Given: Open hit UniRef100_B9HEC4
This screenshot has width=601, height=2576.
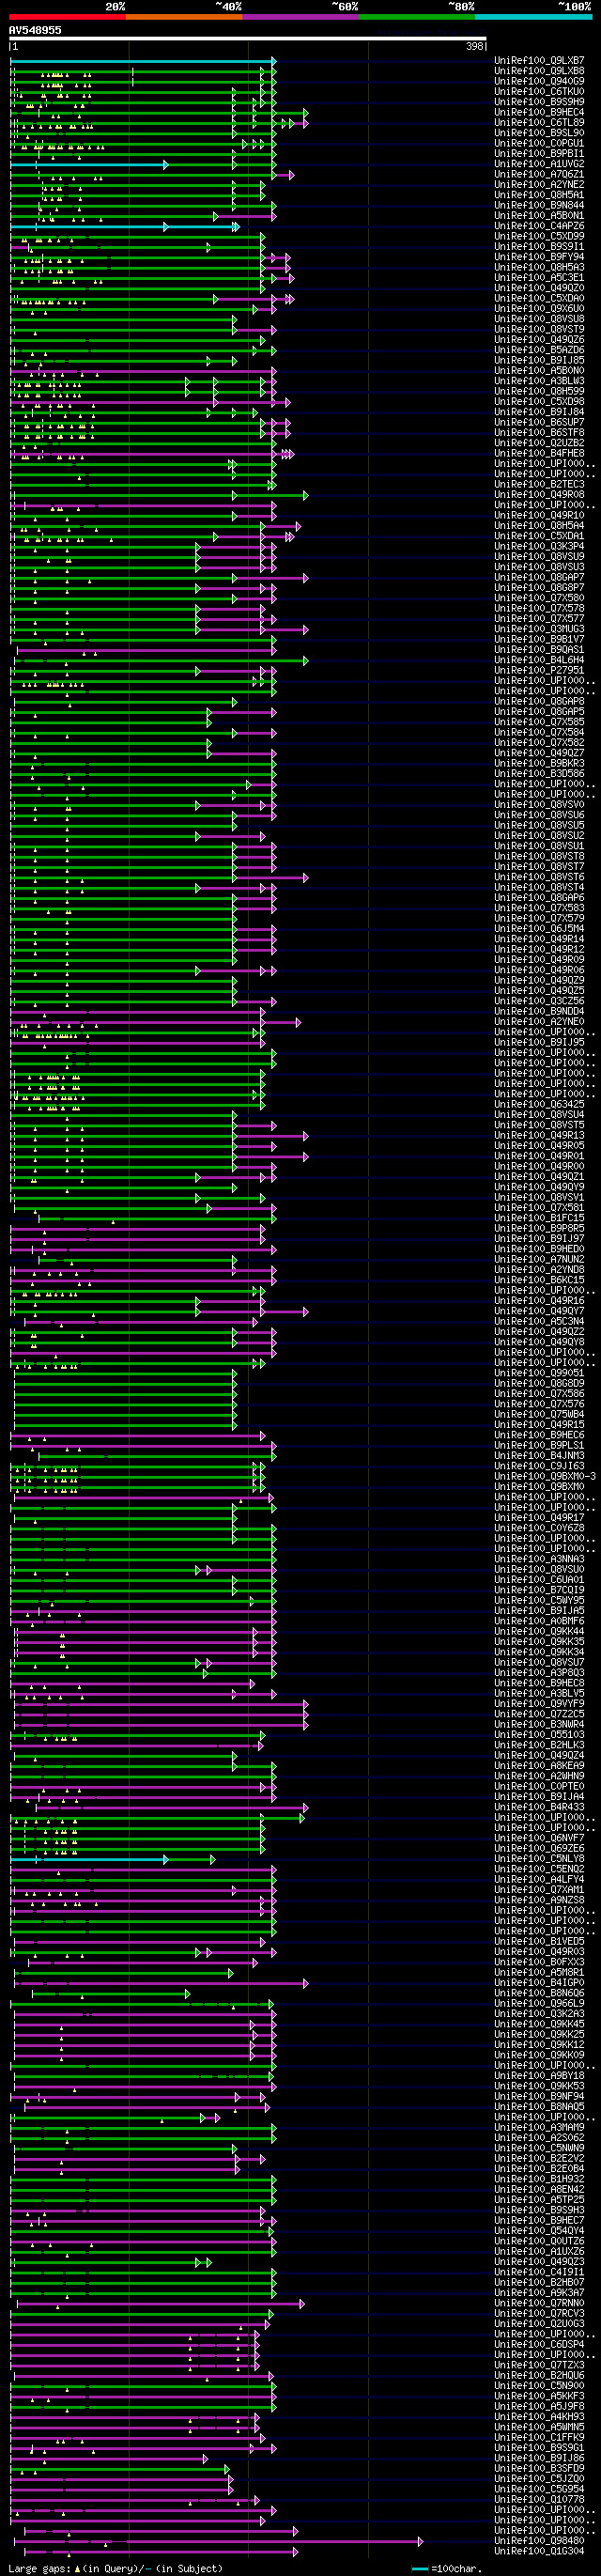Looking at the screenshot, I should click(539, 112).
